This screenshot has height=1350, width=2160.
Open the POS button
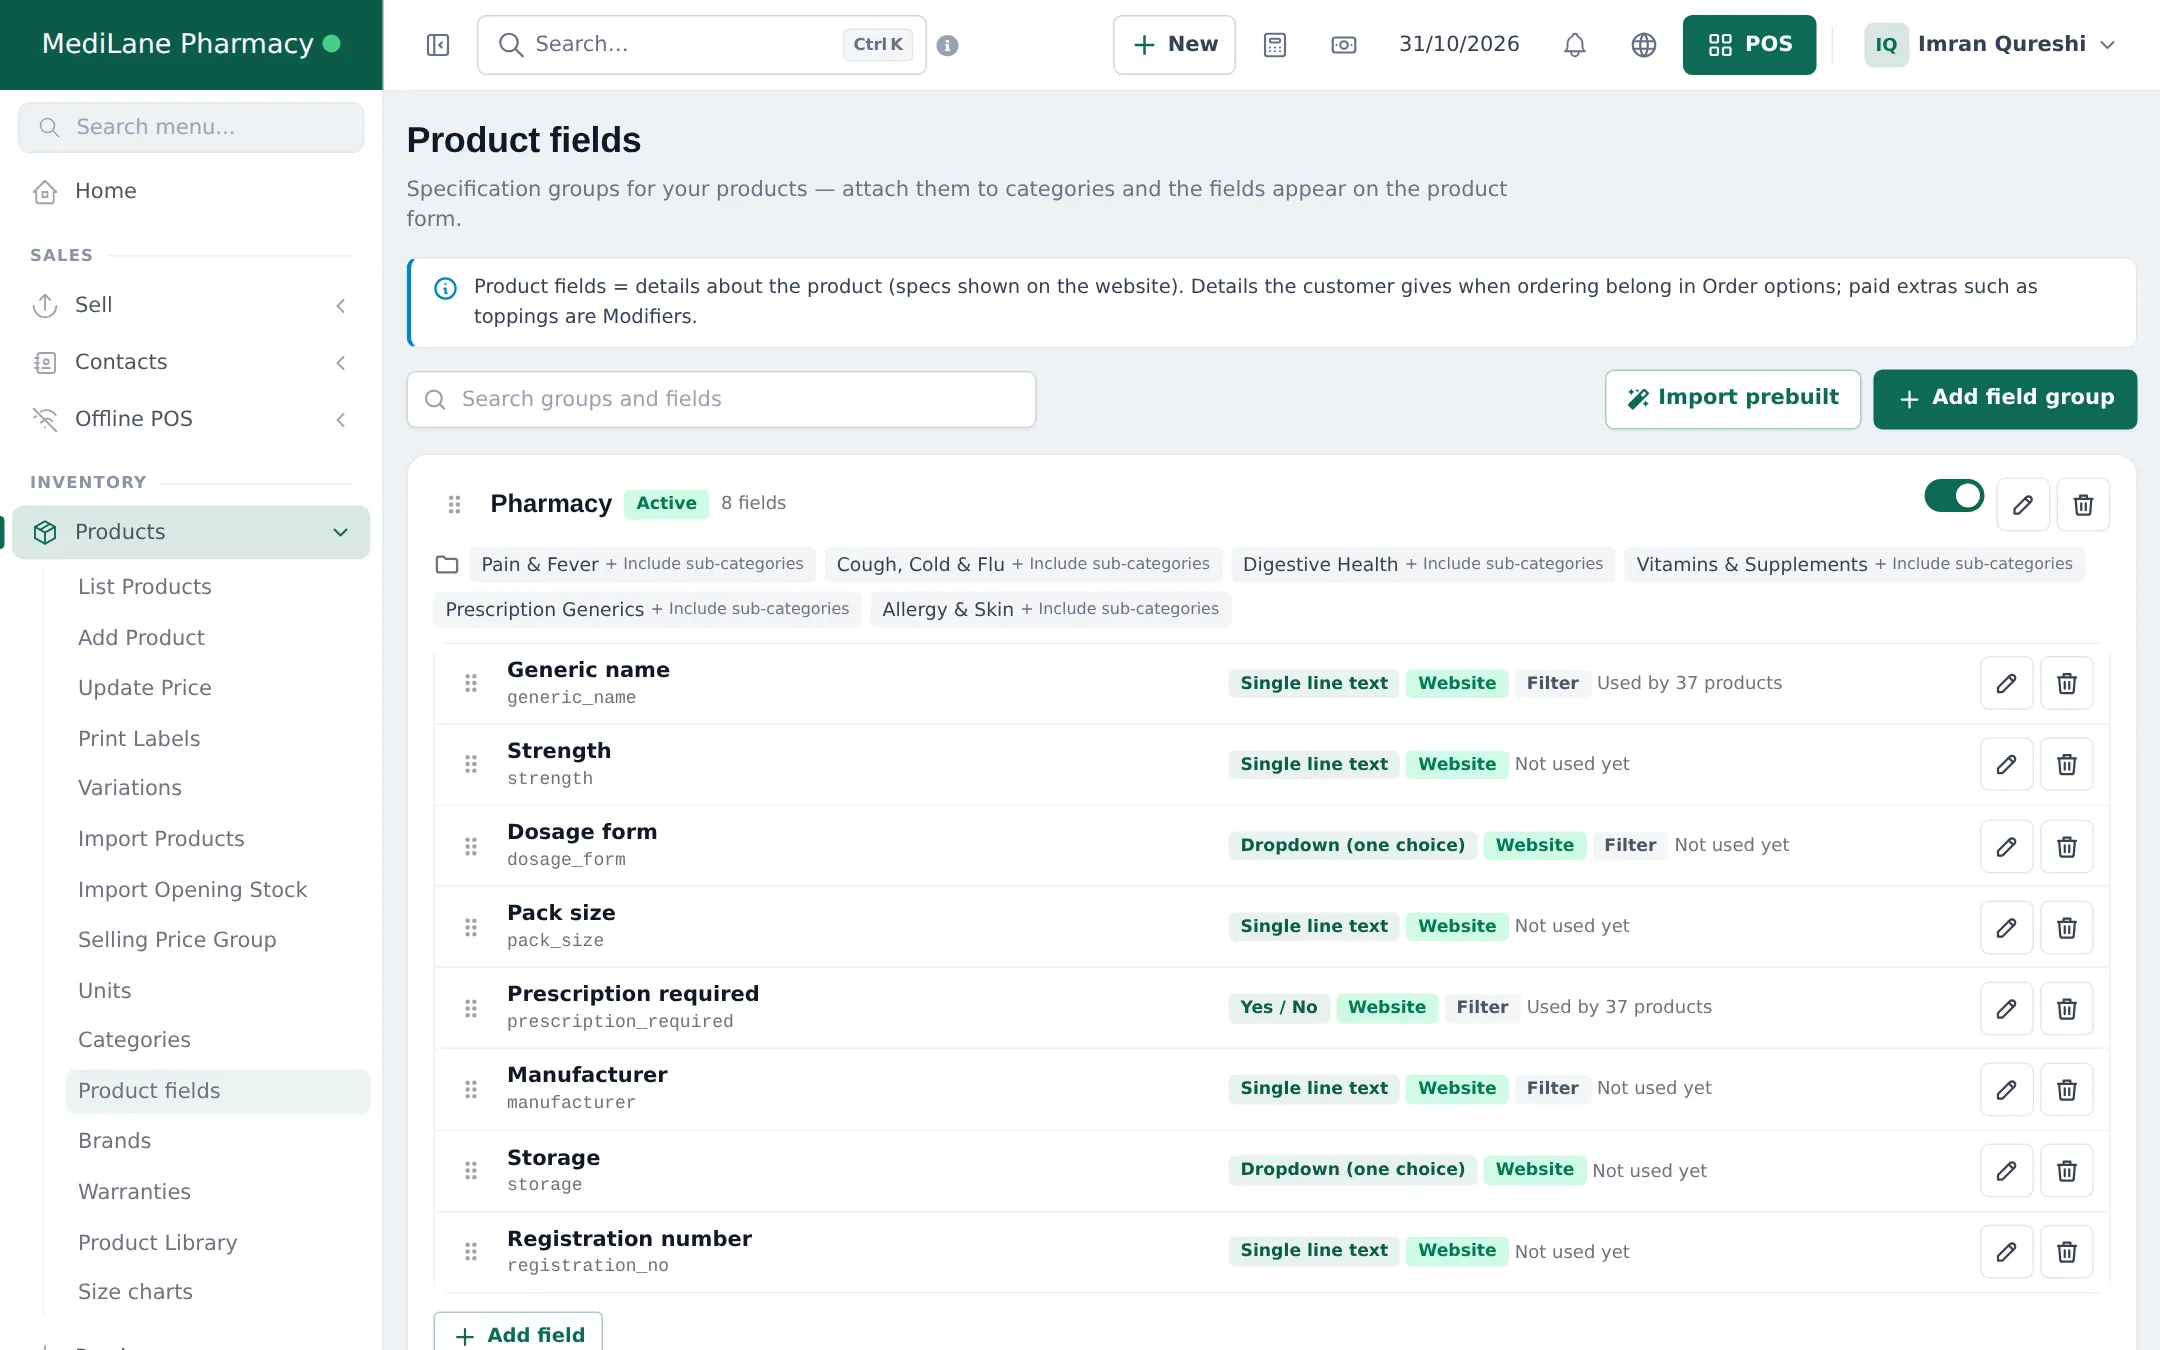(x=1749, y=45)
